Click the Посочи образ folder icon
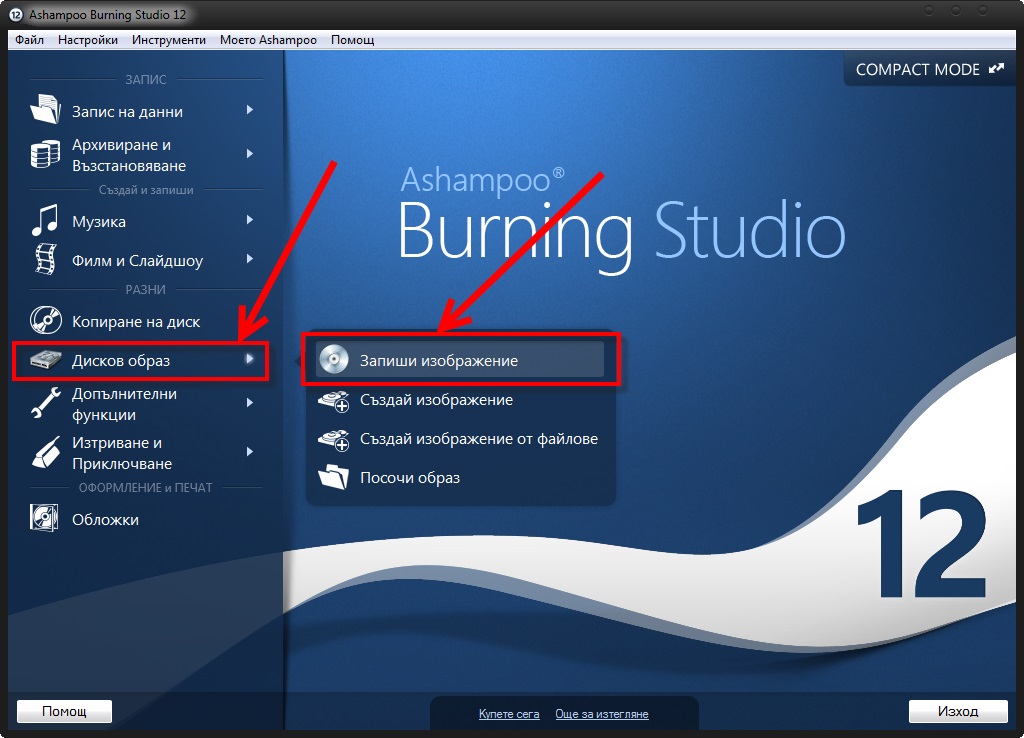1024x738 pixels. coord(333,477)
